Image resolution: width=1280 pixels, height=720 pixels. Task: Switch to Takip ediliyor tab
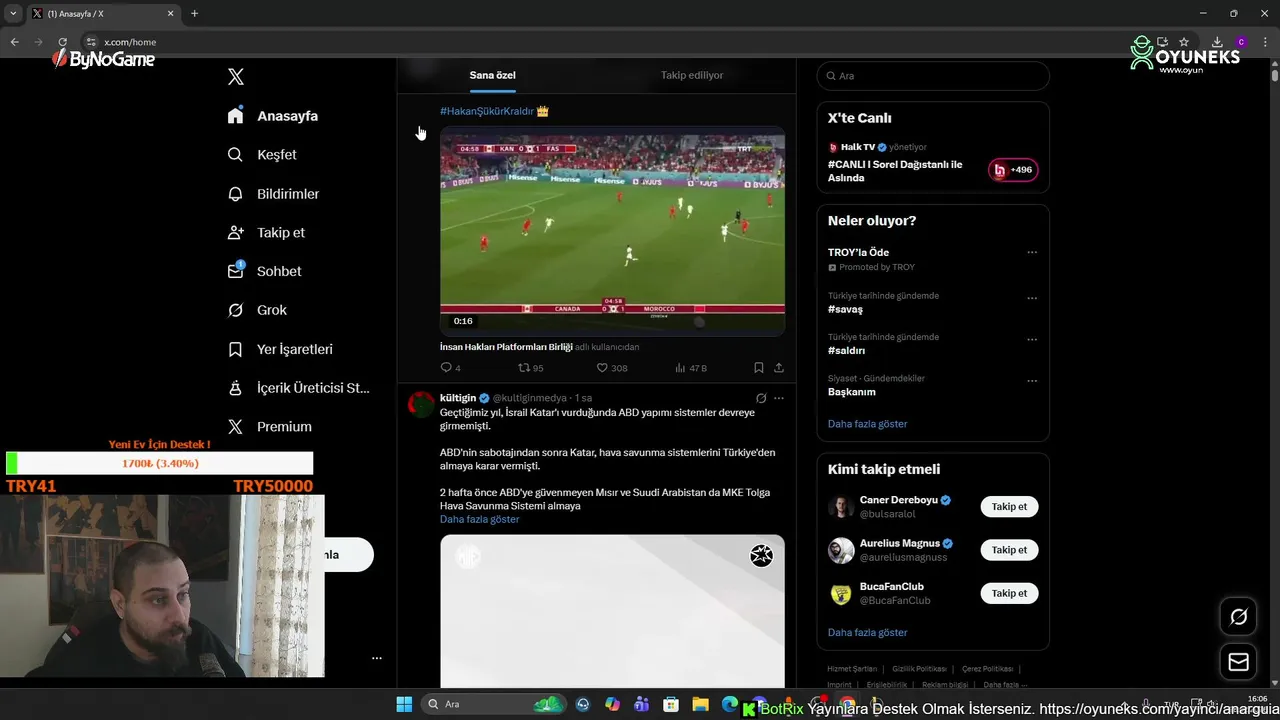[692, 75]
